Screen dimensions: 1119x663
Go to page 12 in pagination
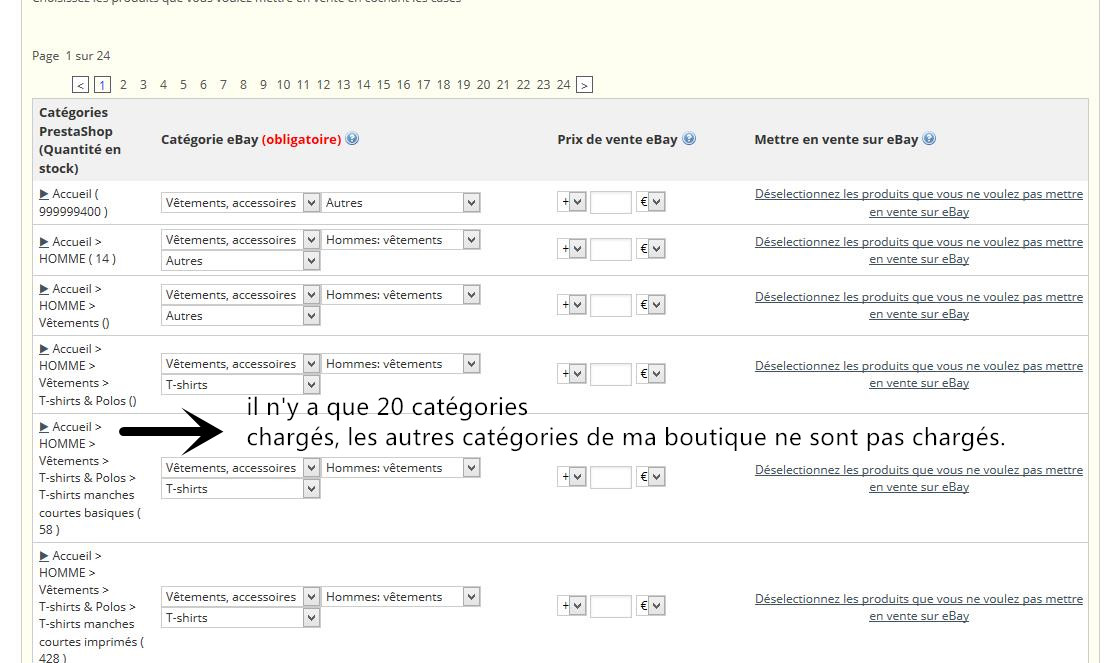click(323, 85)
